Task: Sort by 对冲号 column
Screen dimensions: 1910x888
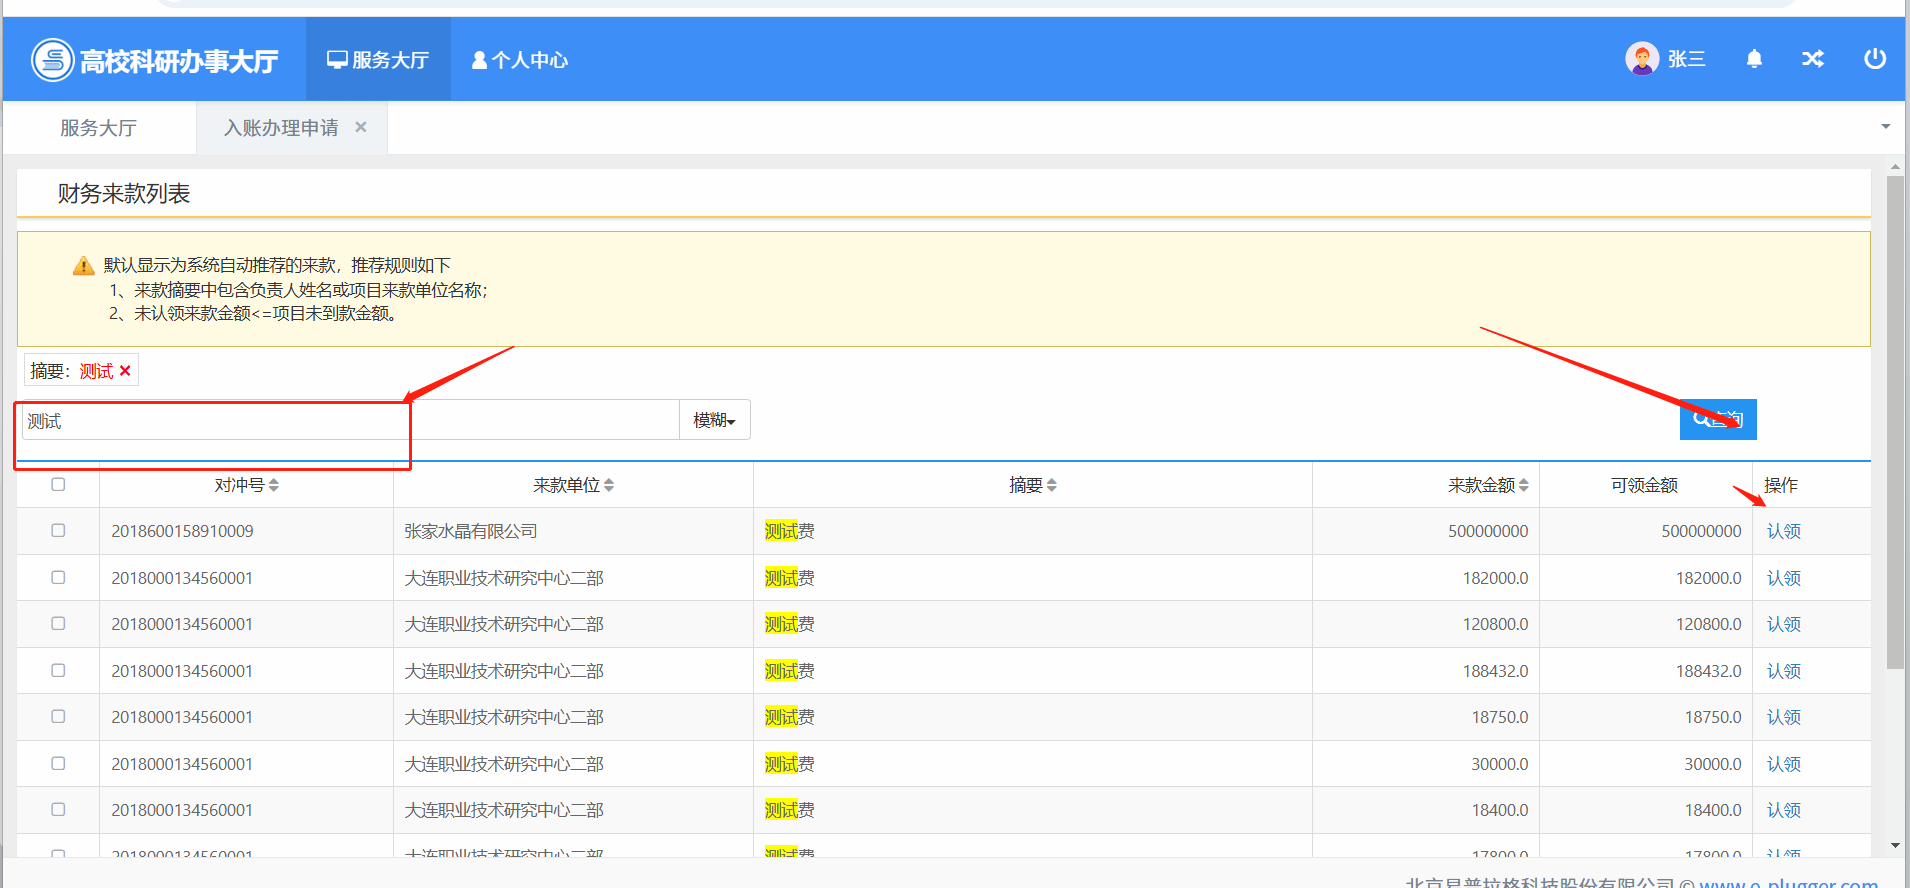Action: click(273, 485)
